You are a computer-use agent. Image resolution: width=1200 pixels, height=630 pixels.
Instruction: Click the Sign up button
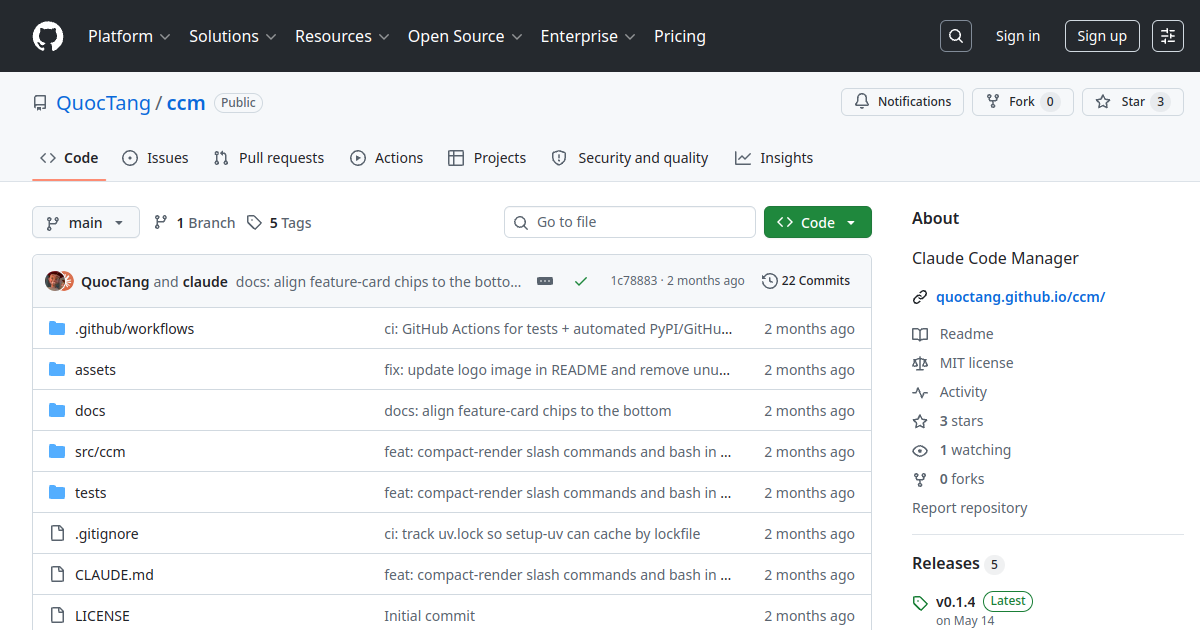coord(1102,36)
